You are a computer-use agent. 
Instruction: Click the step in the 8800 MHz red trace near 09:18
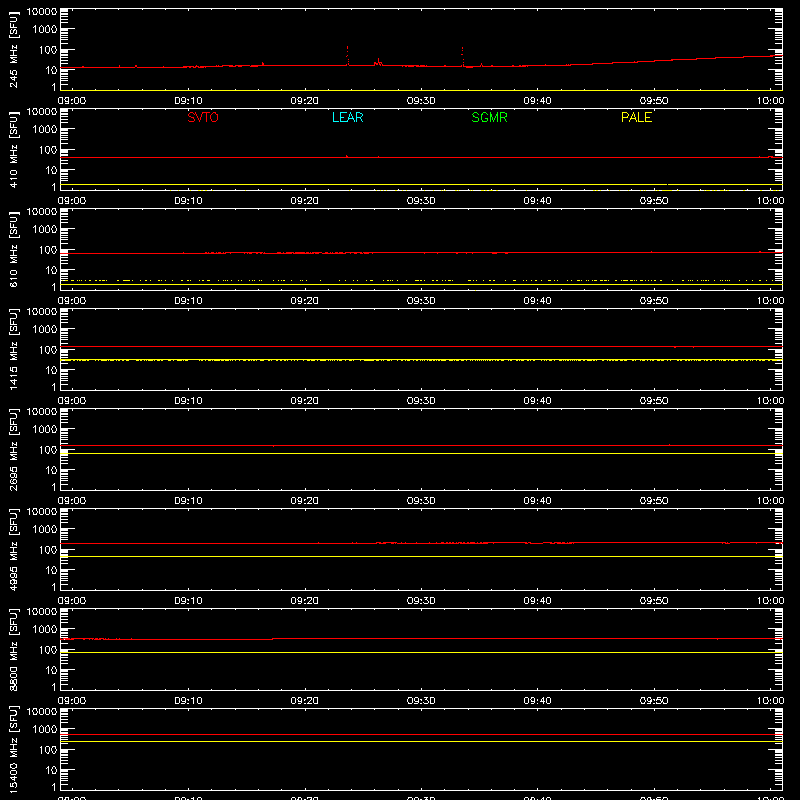tap(272, 639)
